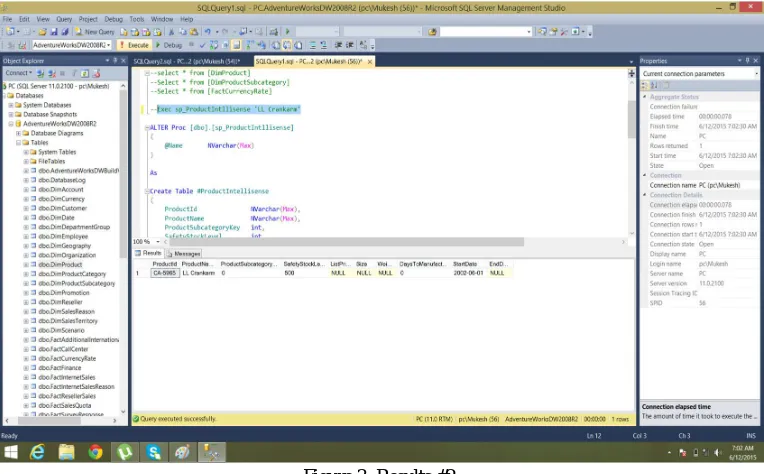
Task: Sort Properties in Alphabetical view
Action: pyautogui.click(x=654, y=85)
